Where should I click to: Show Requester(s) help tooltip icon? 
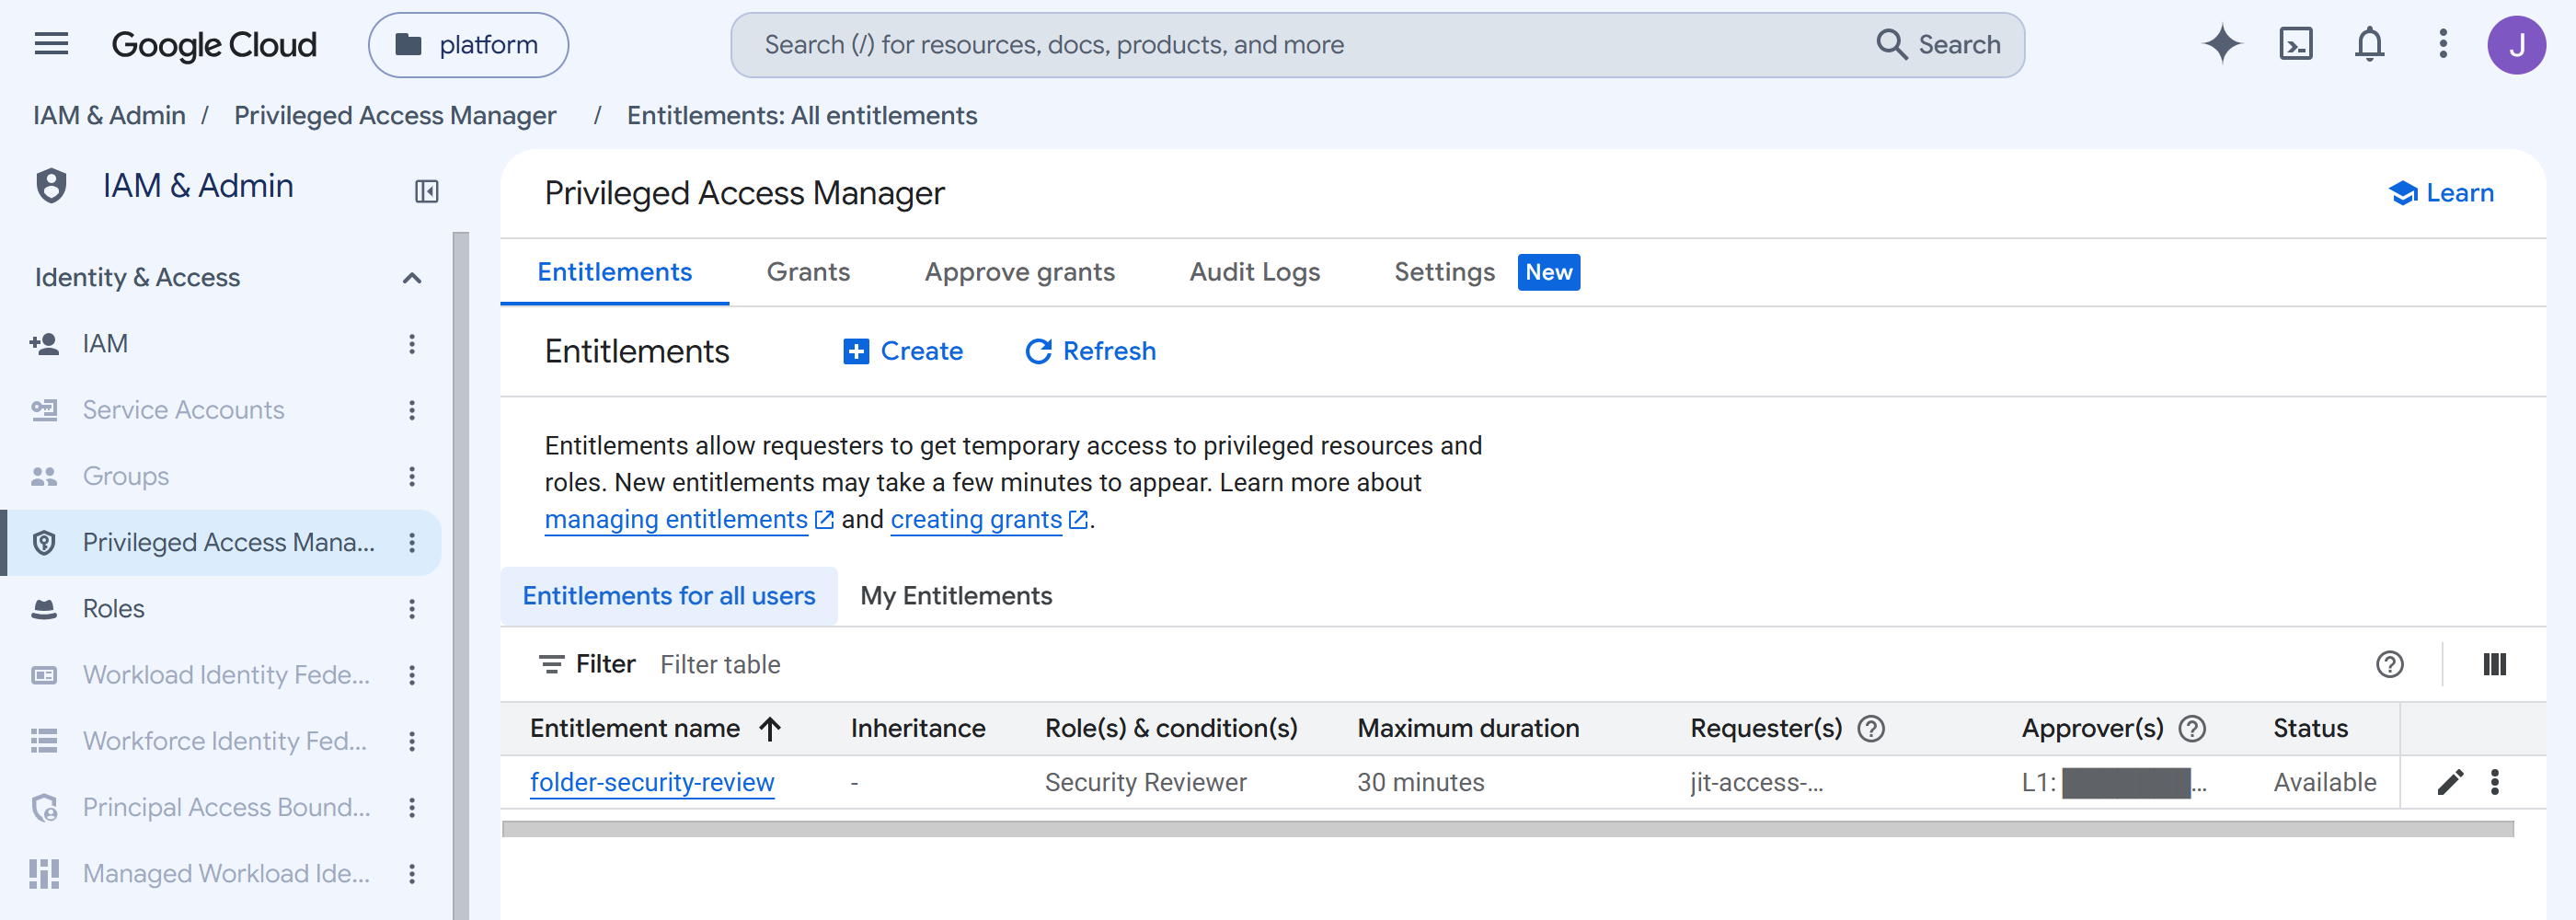[1871, 729]
